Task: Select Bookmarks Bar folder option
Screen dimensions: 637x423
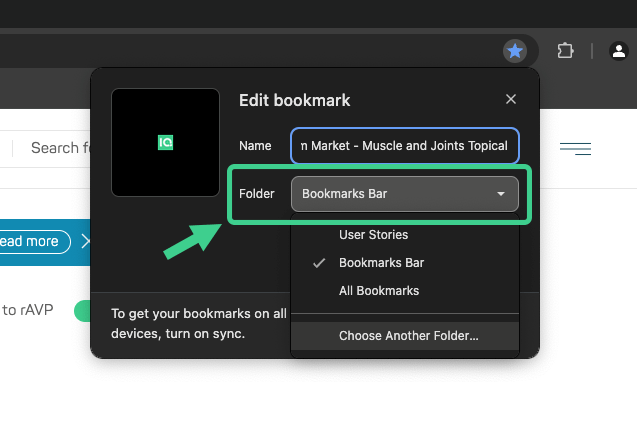Action: (405, 263)
